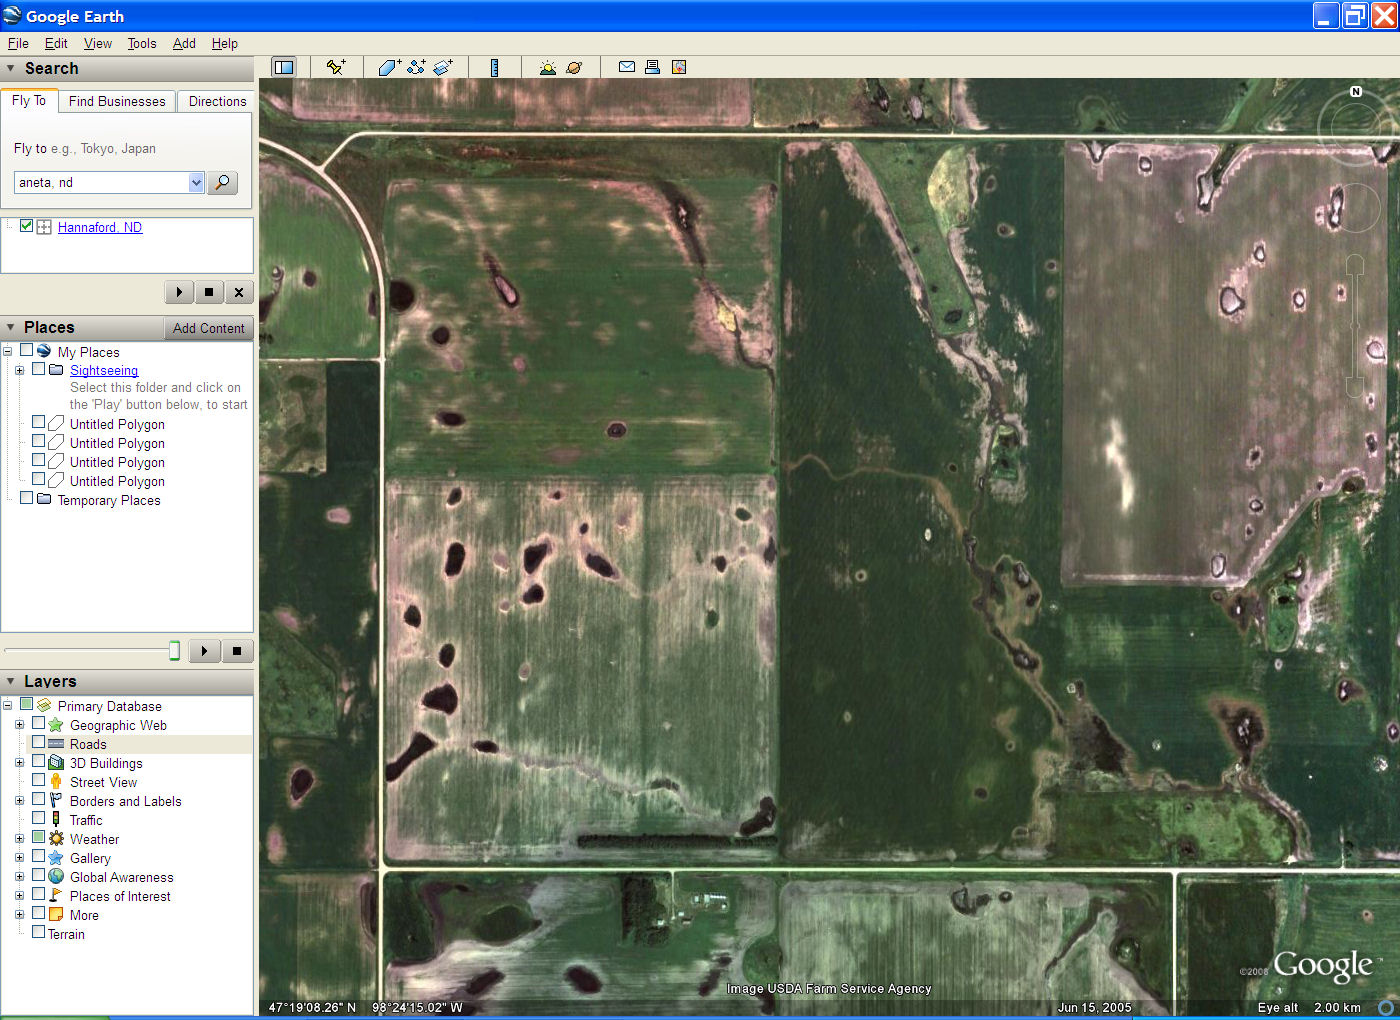
Task: Click the Places of Interest flag icon
Action: 56,895
